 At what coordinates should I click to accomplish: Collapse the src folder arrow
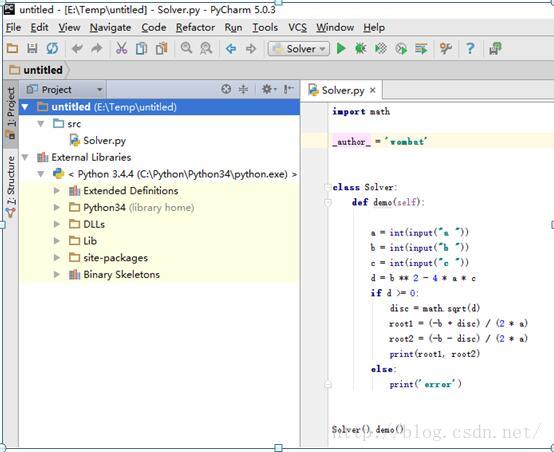coord(41,124)
